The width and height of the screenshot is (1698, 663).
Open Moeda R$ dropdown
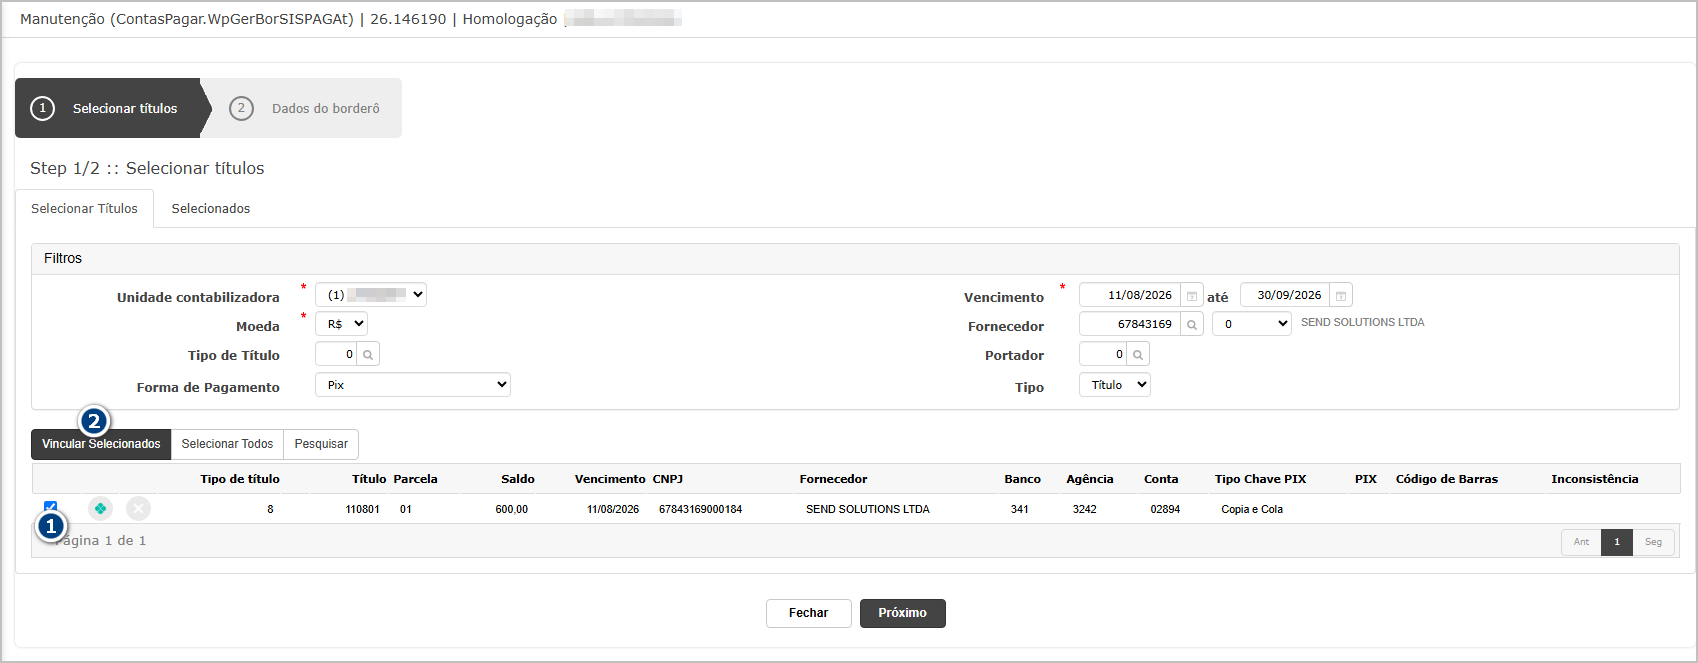[x=342, y=324]
